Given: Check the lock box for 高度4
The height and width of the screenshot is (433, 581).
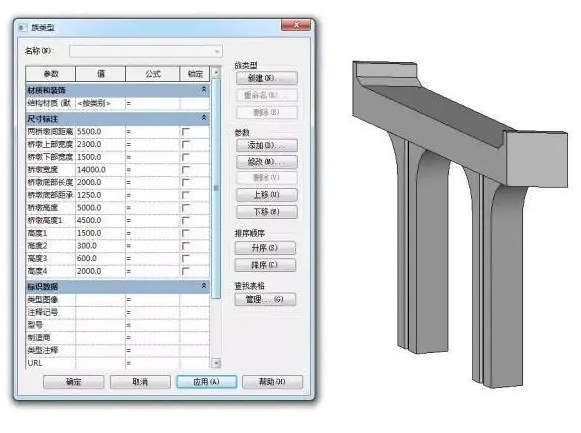Looking at the screenshot, I should [186, 271].
